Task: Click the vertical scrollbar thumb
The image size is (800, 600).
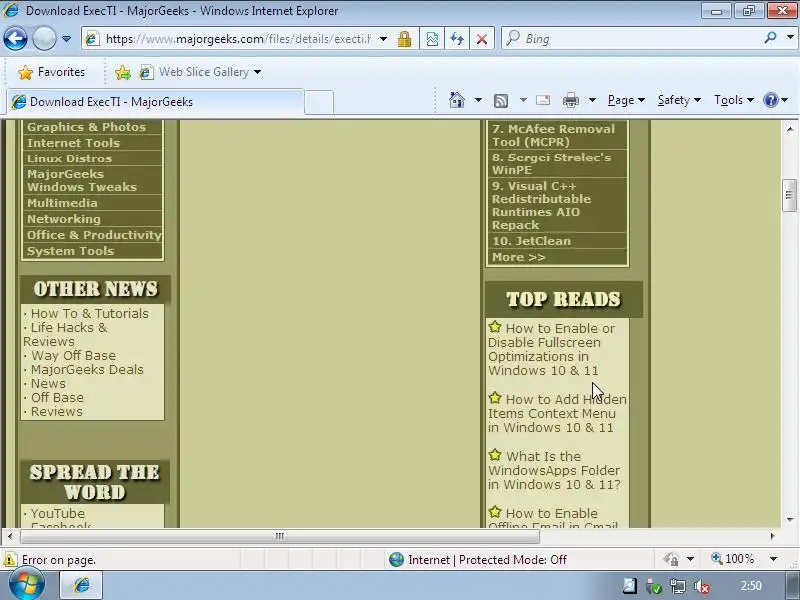Action: (x=789, y=195)
